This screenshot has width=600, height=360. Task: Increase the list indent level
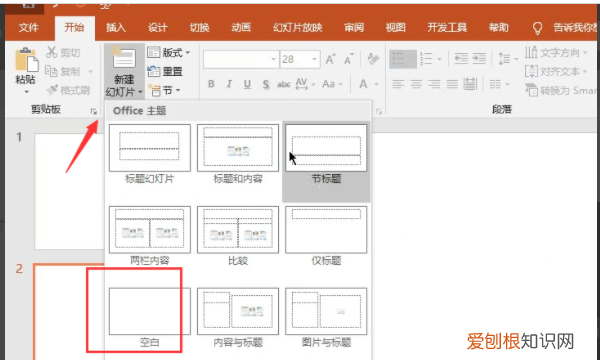coord(479,59)
